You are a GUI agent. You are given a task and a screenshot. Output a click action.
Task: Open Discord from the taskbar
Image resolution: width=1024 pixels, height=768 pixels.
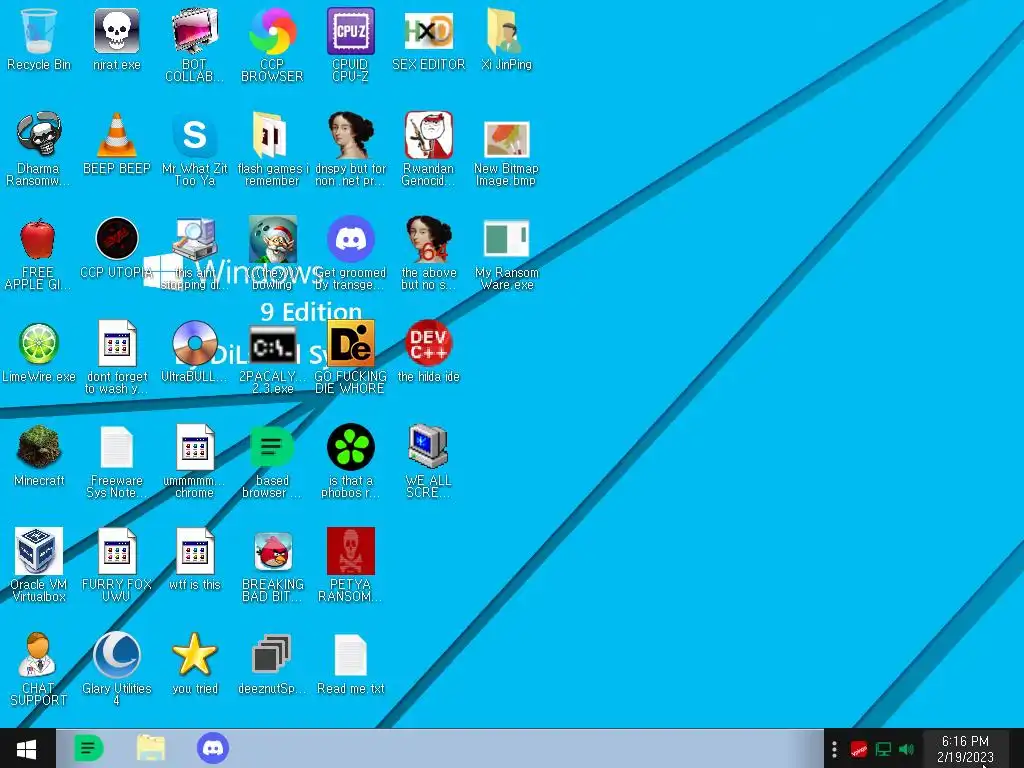coord(213,748)
